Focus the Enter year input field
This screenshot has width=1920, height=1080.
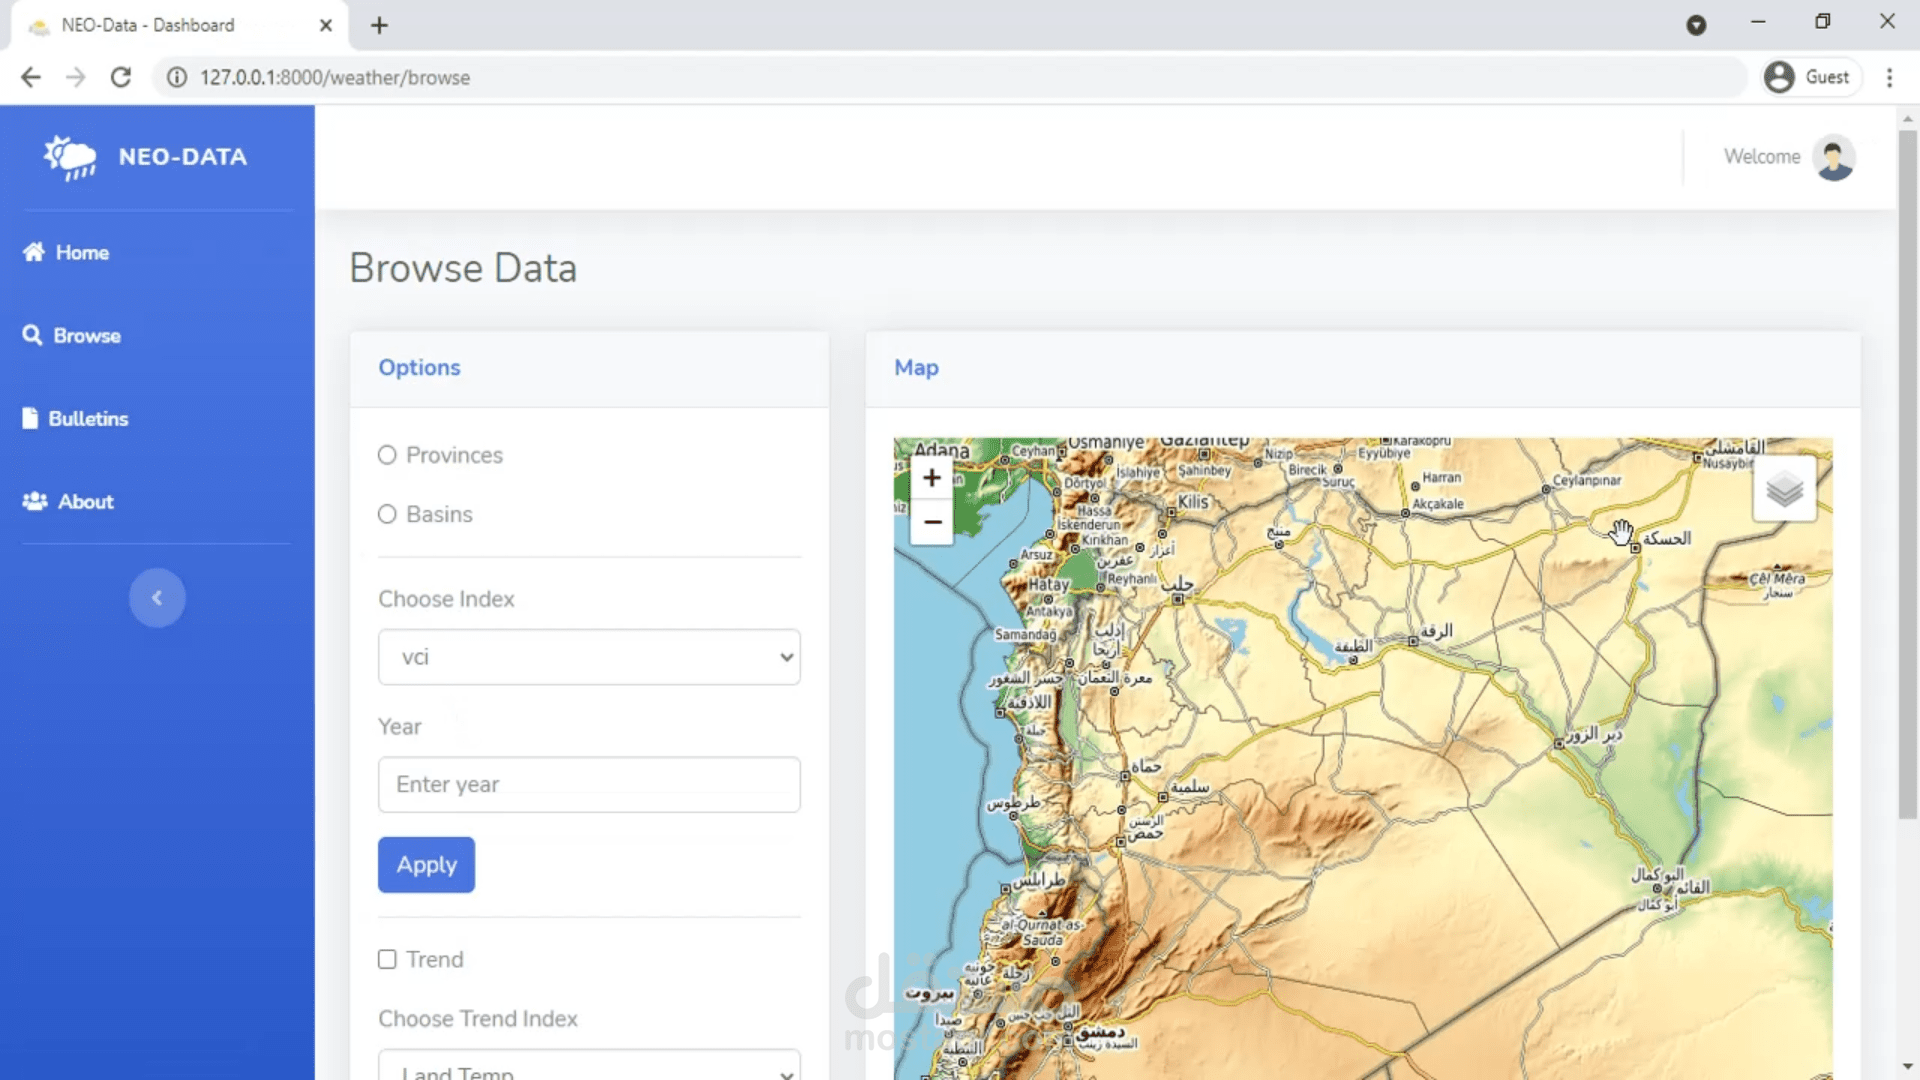click(x=589, y=785)
